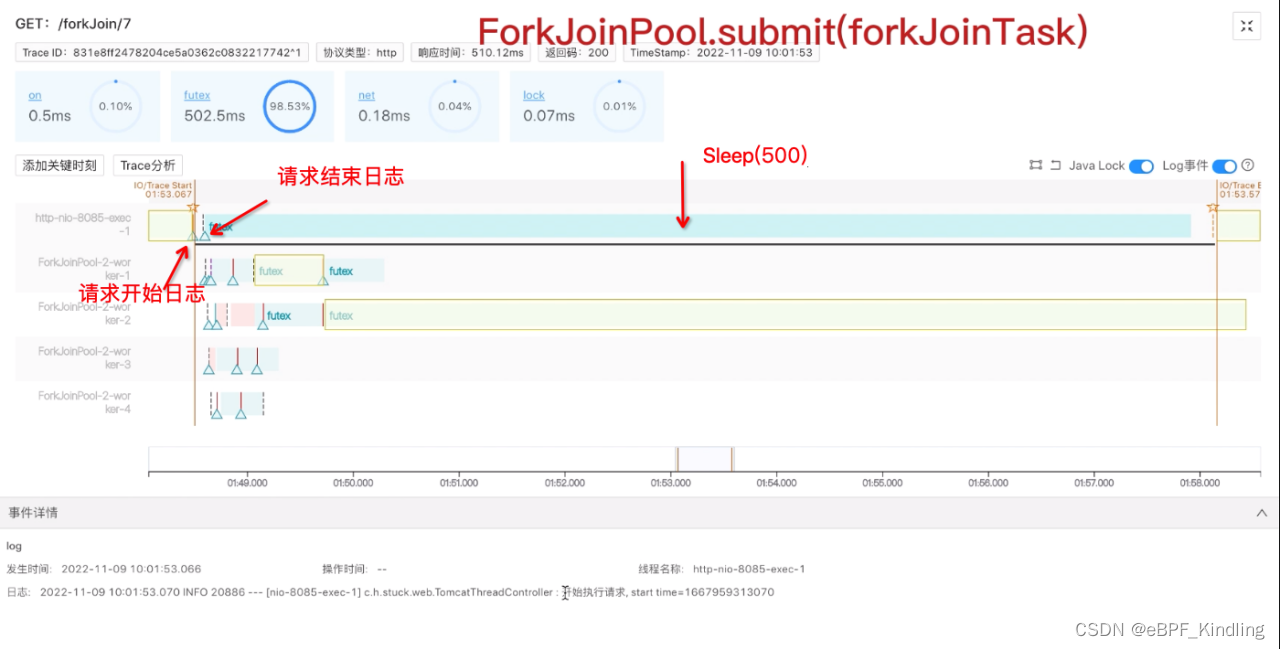Select the fit-to-view icon beside Java Lock
This screenshot has width=1280, height=649.
(1036, 165)
